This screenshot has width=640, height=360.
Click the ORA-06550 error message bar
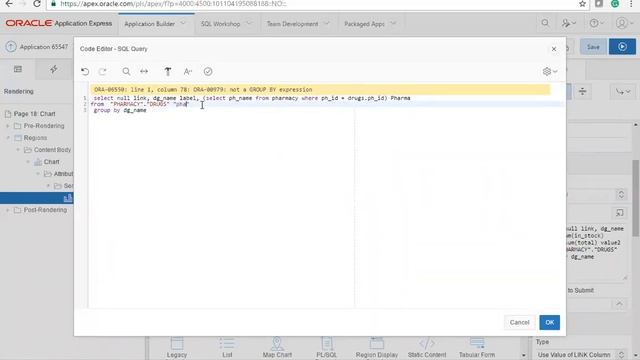click(x=320, y=89)
